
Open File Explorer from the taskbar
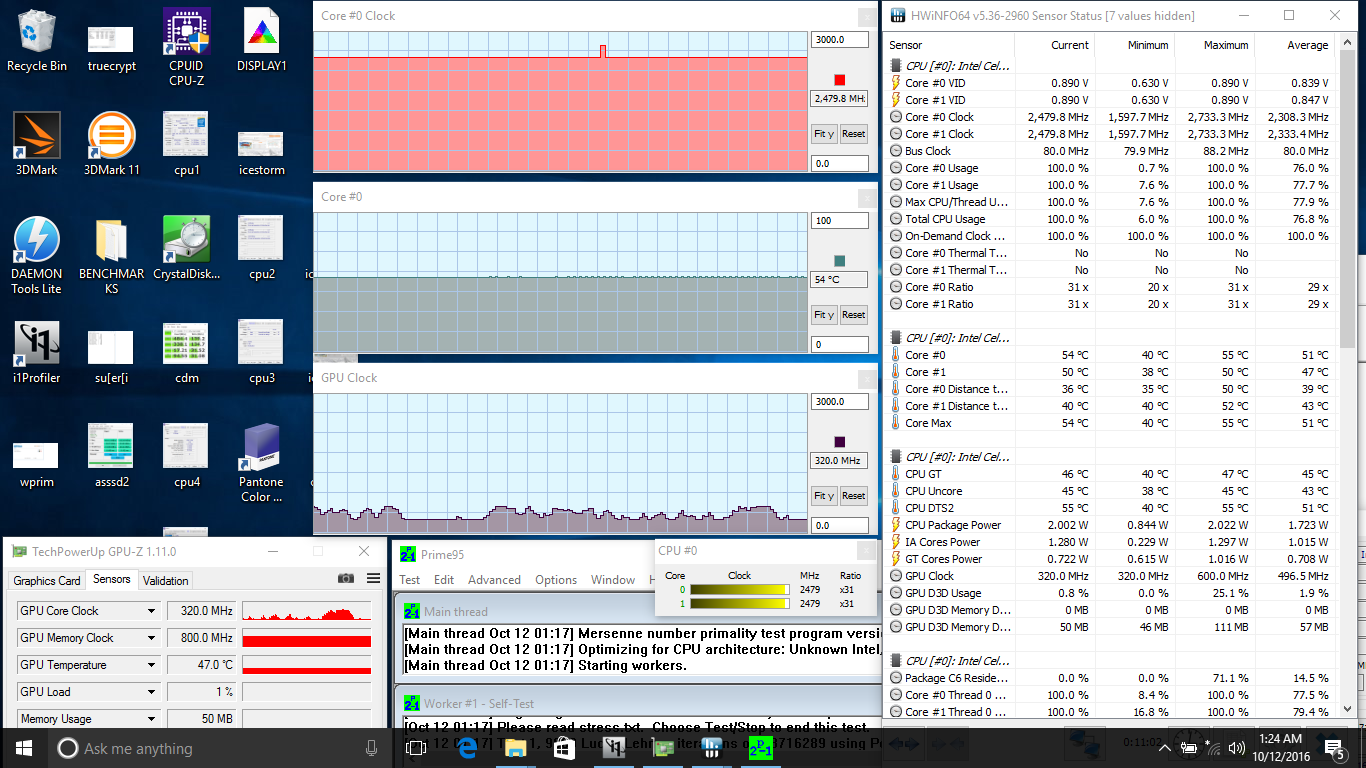515,748
